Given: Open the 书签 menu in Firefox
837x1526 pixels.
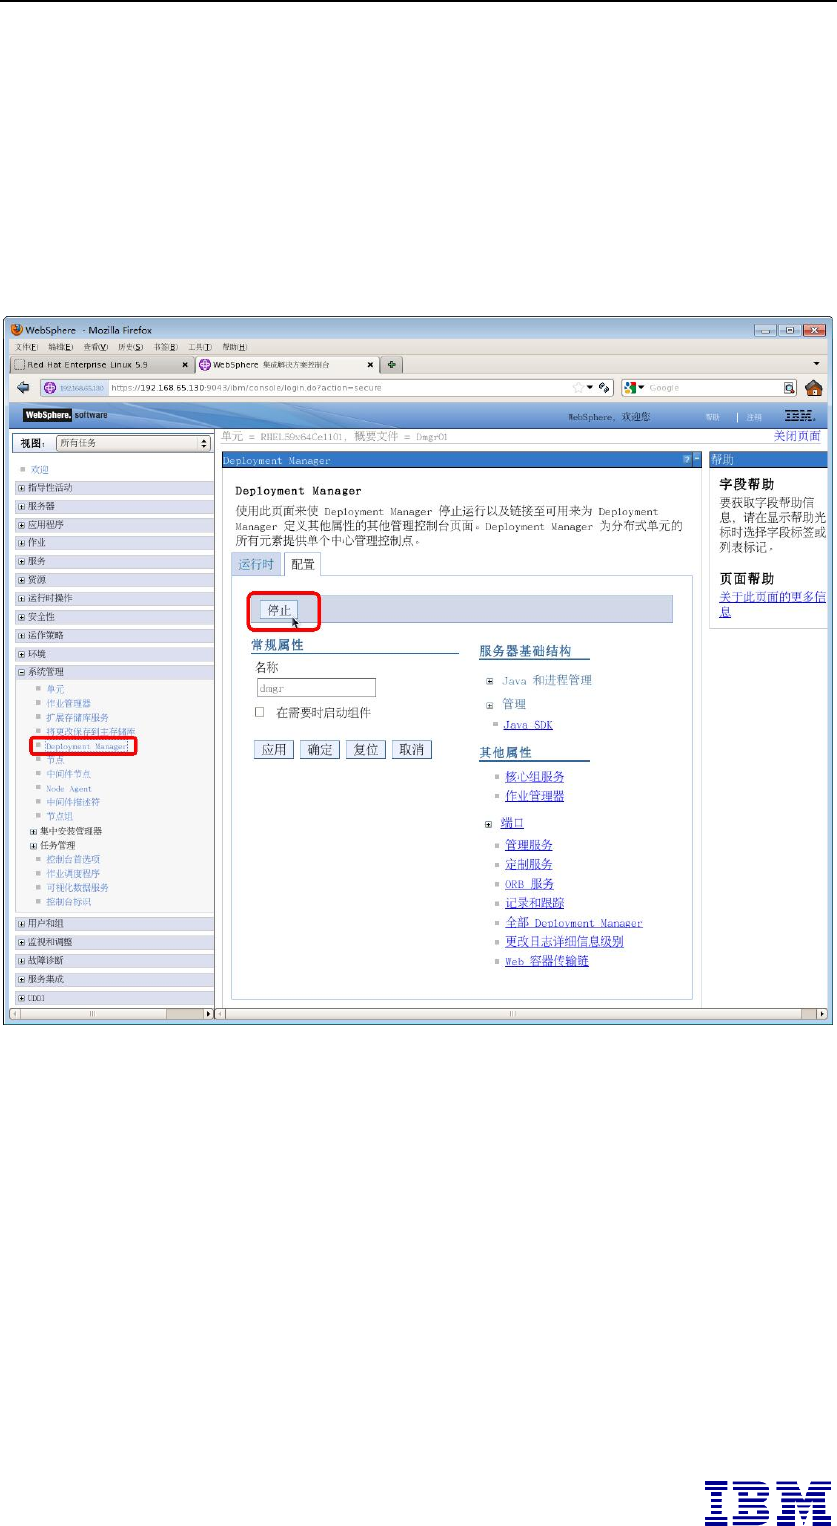Looking at the screenshot, I should coord(164,346).
